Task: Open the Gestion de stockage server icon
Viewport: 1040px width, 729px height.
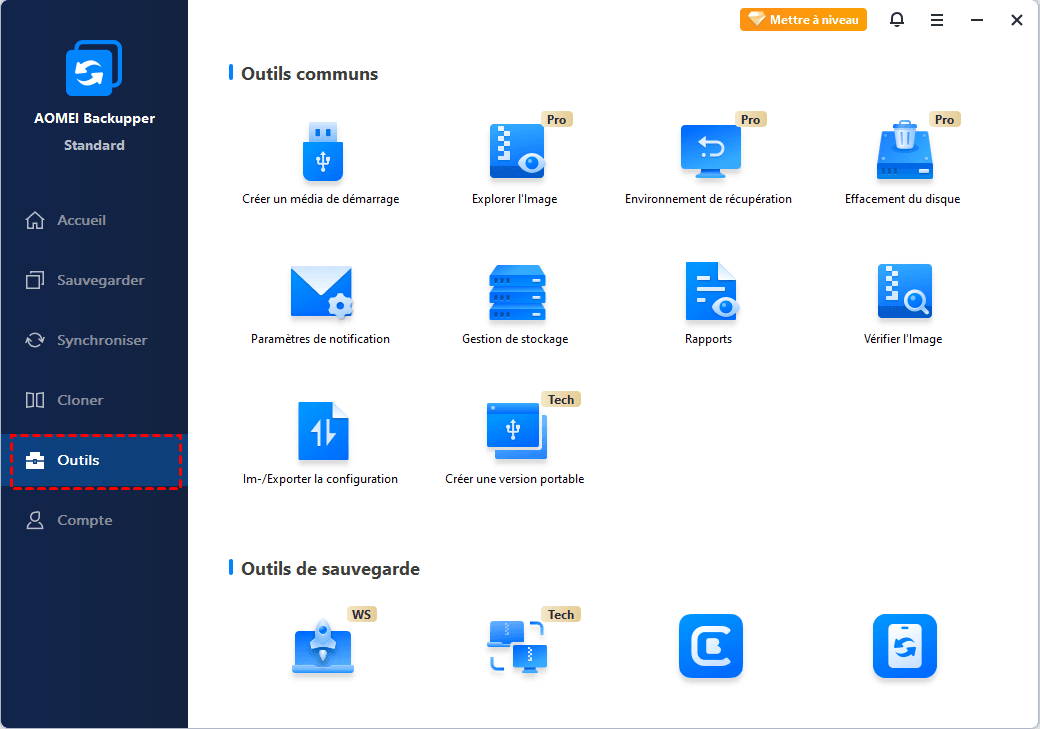Action: [x=517, y=293]
